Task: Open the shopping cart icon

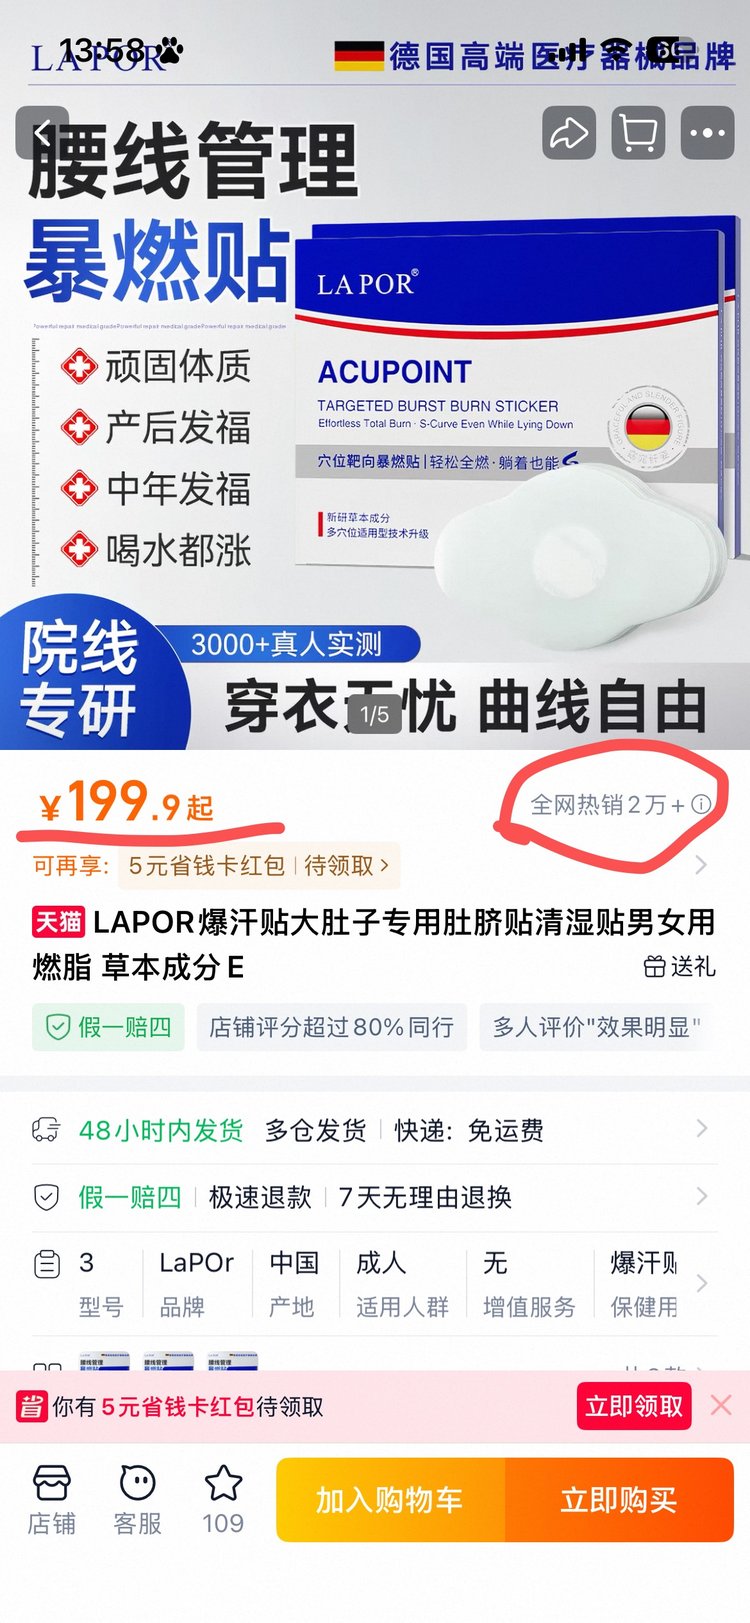Action: coord(638,133)
